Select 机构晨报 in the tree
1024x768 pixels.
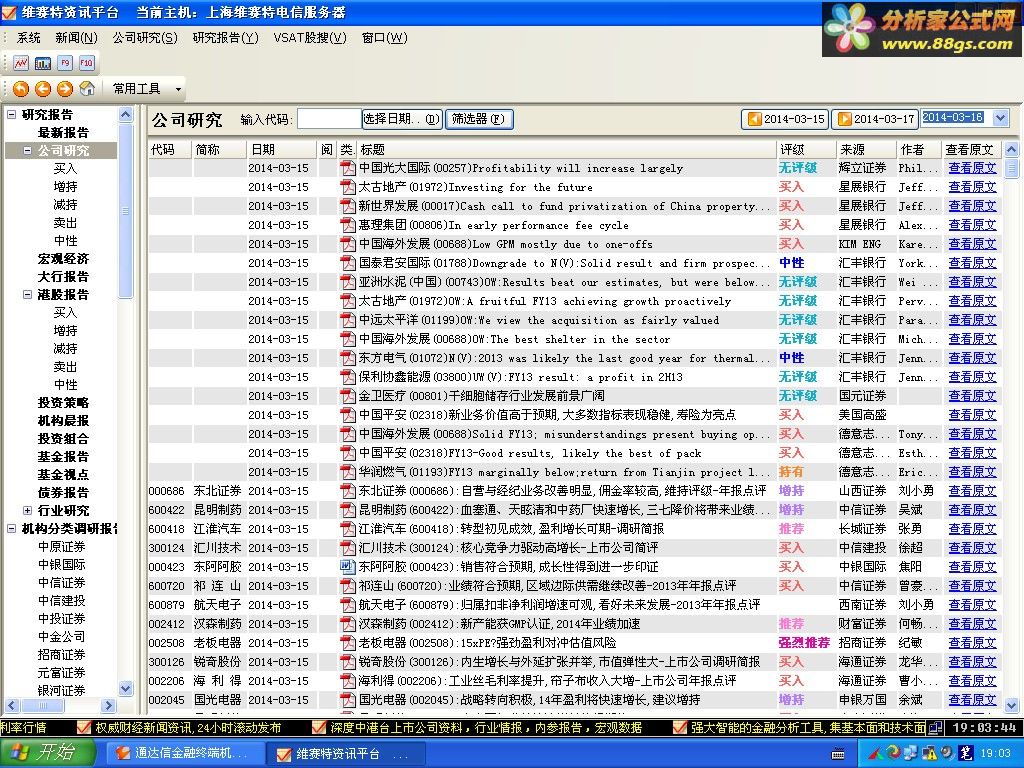click(63, 421)
